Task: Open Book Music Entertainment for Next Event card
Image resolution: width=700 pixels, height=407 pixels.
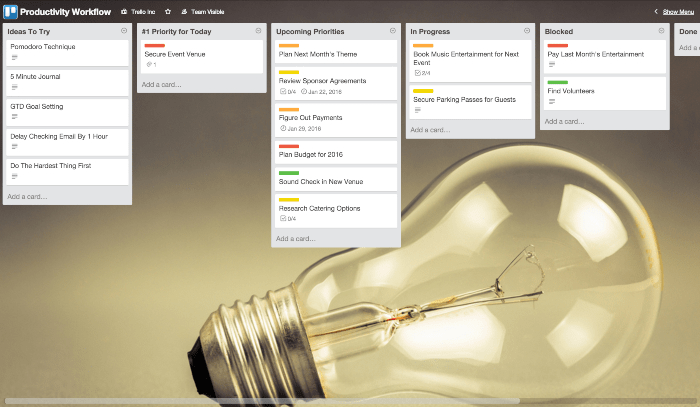Action: (471, 61)
